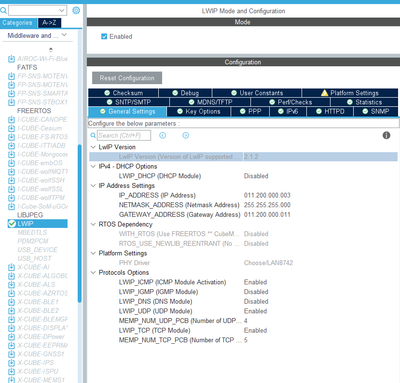Screen dimensions: 400x383
Task: Switch to A->Z sorting tab
Action: click(x=49, y=23)
